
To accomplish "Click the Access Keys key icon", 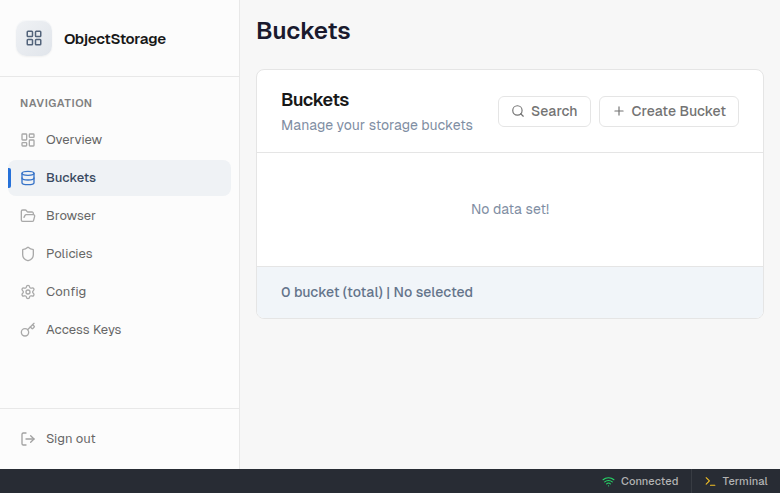I will pyautogui.click(x=28, y=330).
